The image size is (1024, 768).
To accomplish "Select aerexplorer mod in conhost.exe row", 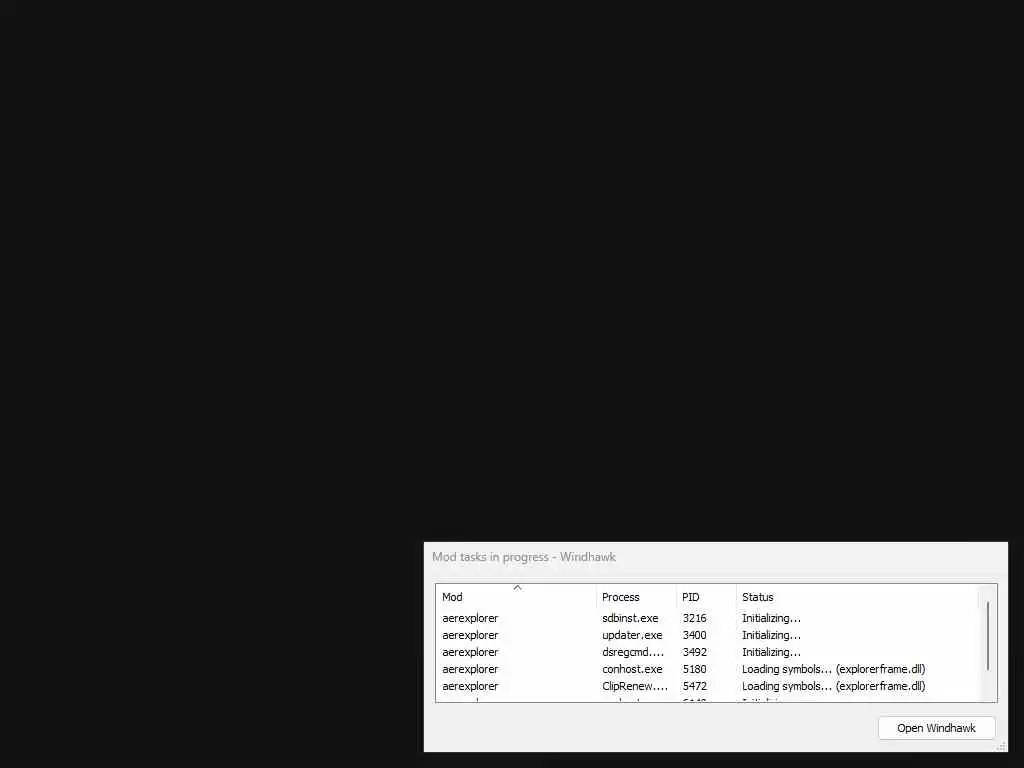I will click(470, 669).
